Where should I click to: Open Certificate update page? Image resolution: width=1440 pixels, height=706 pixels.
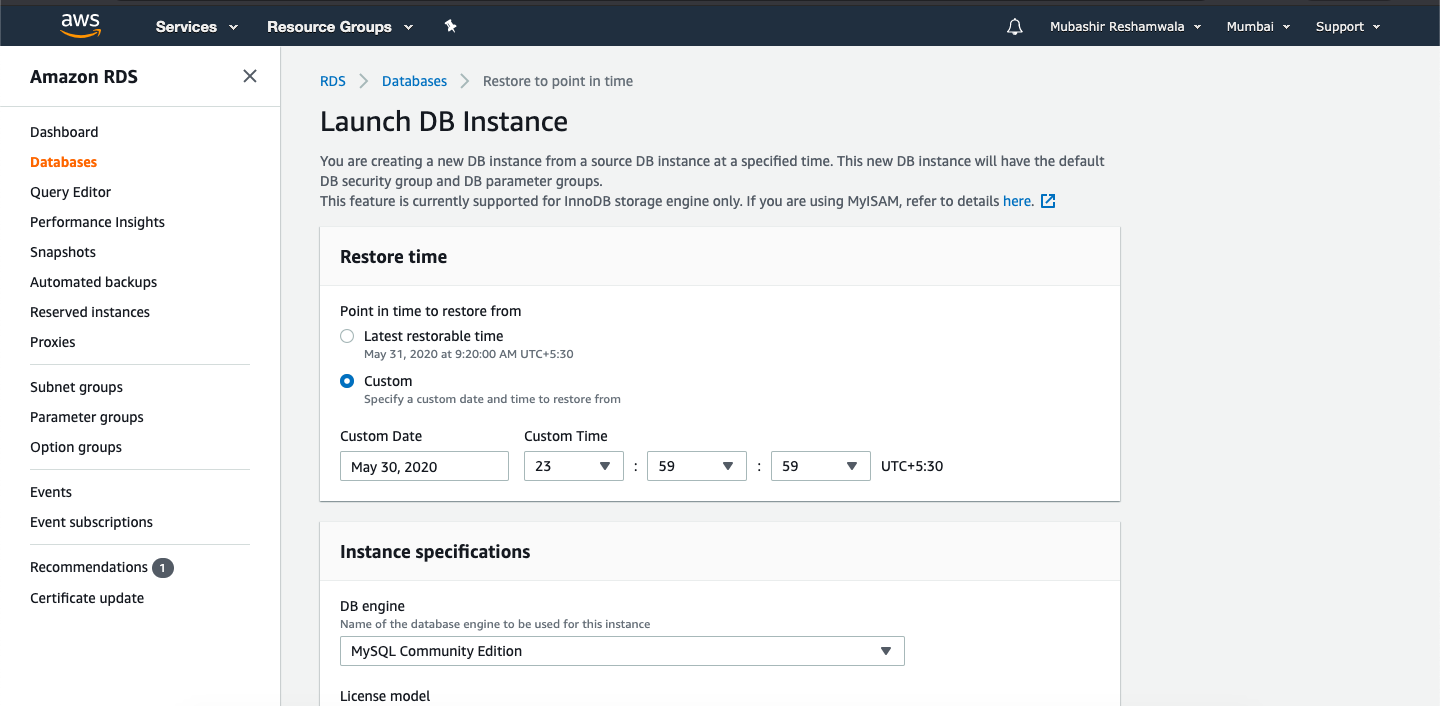[87, 598]
